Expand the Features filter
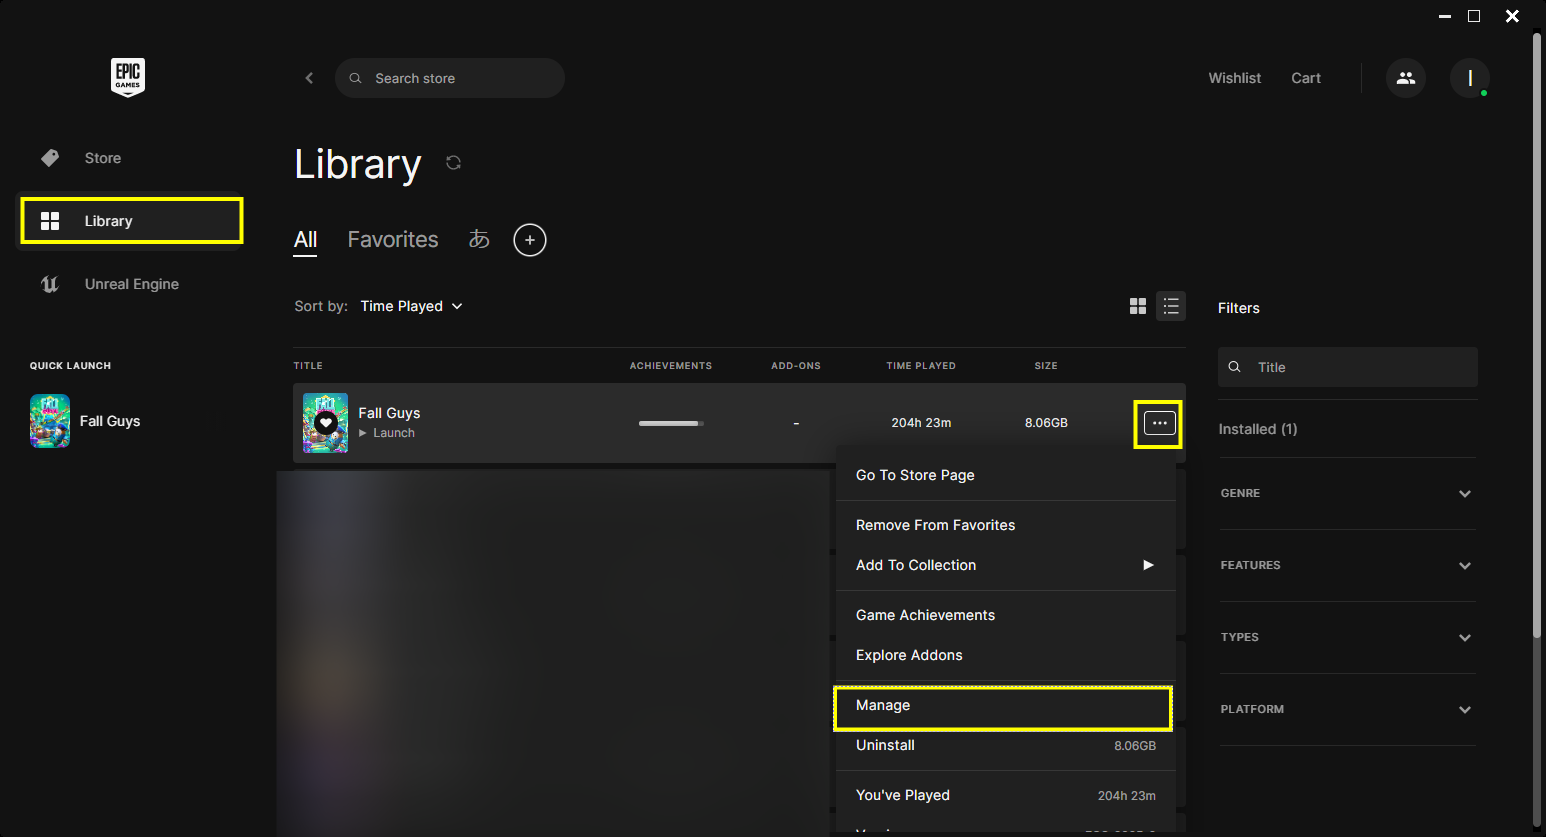The height and width of the screenshot is (837, 1546). 1347,565
